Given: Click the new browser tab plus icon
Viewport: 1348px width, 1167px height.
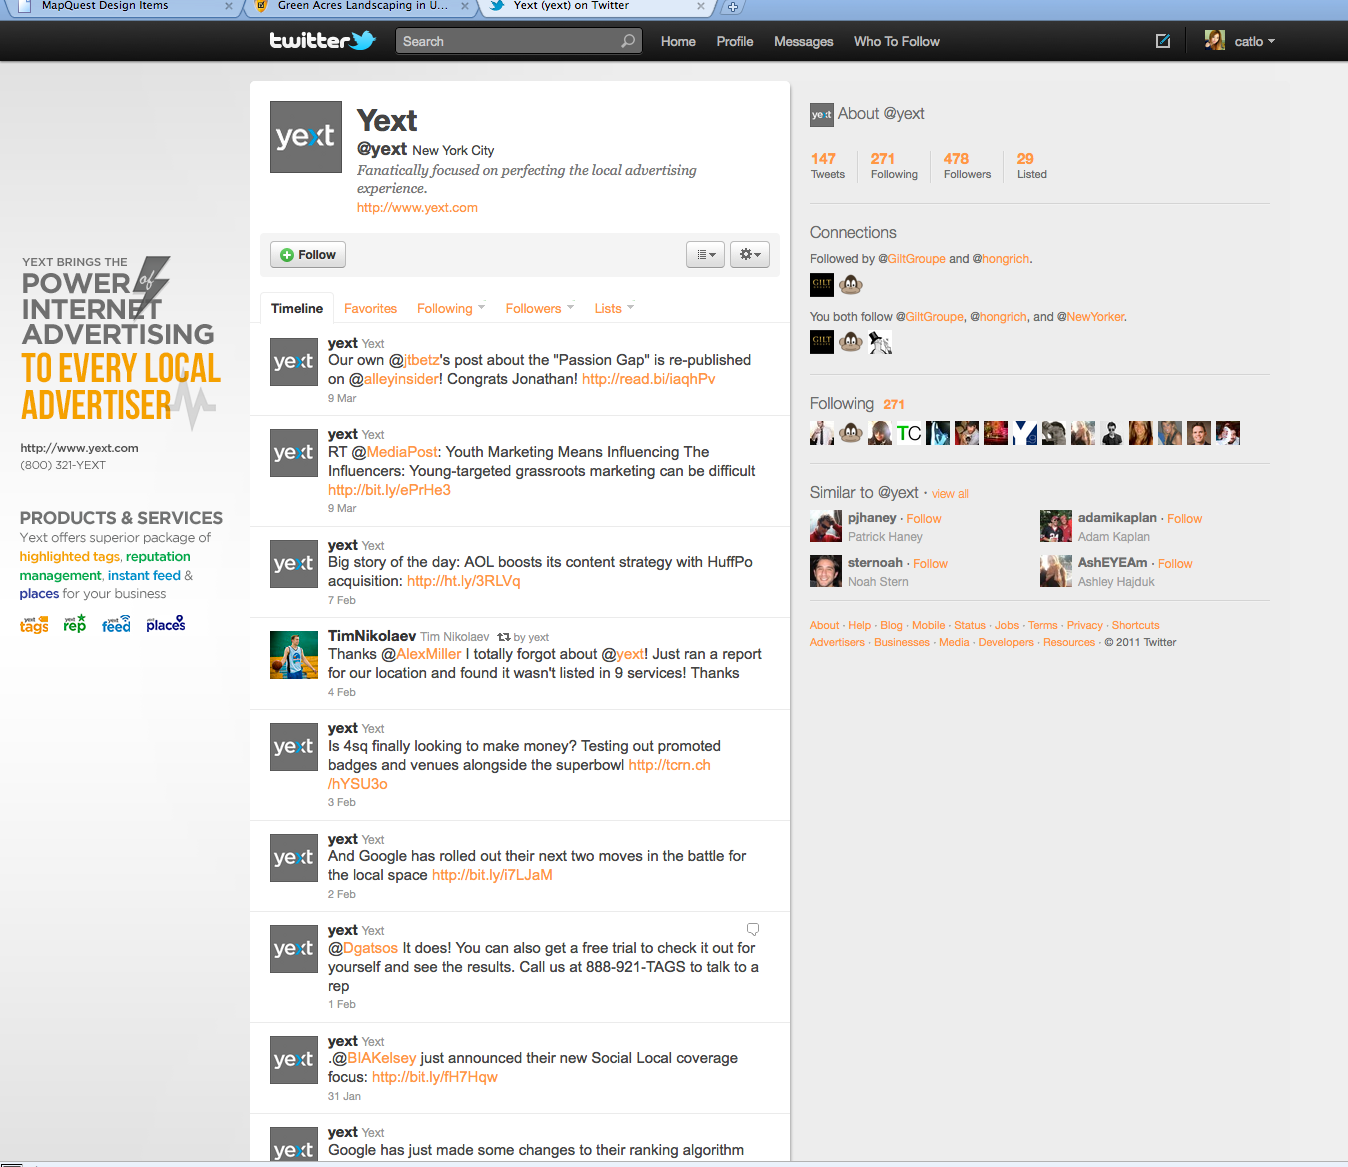Looking at the screenshot, I should (732, 7).
